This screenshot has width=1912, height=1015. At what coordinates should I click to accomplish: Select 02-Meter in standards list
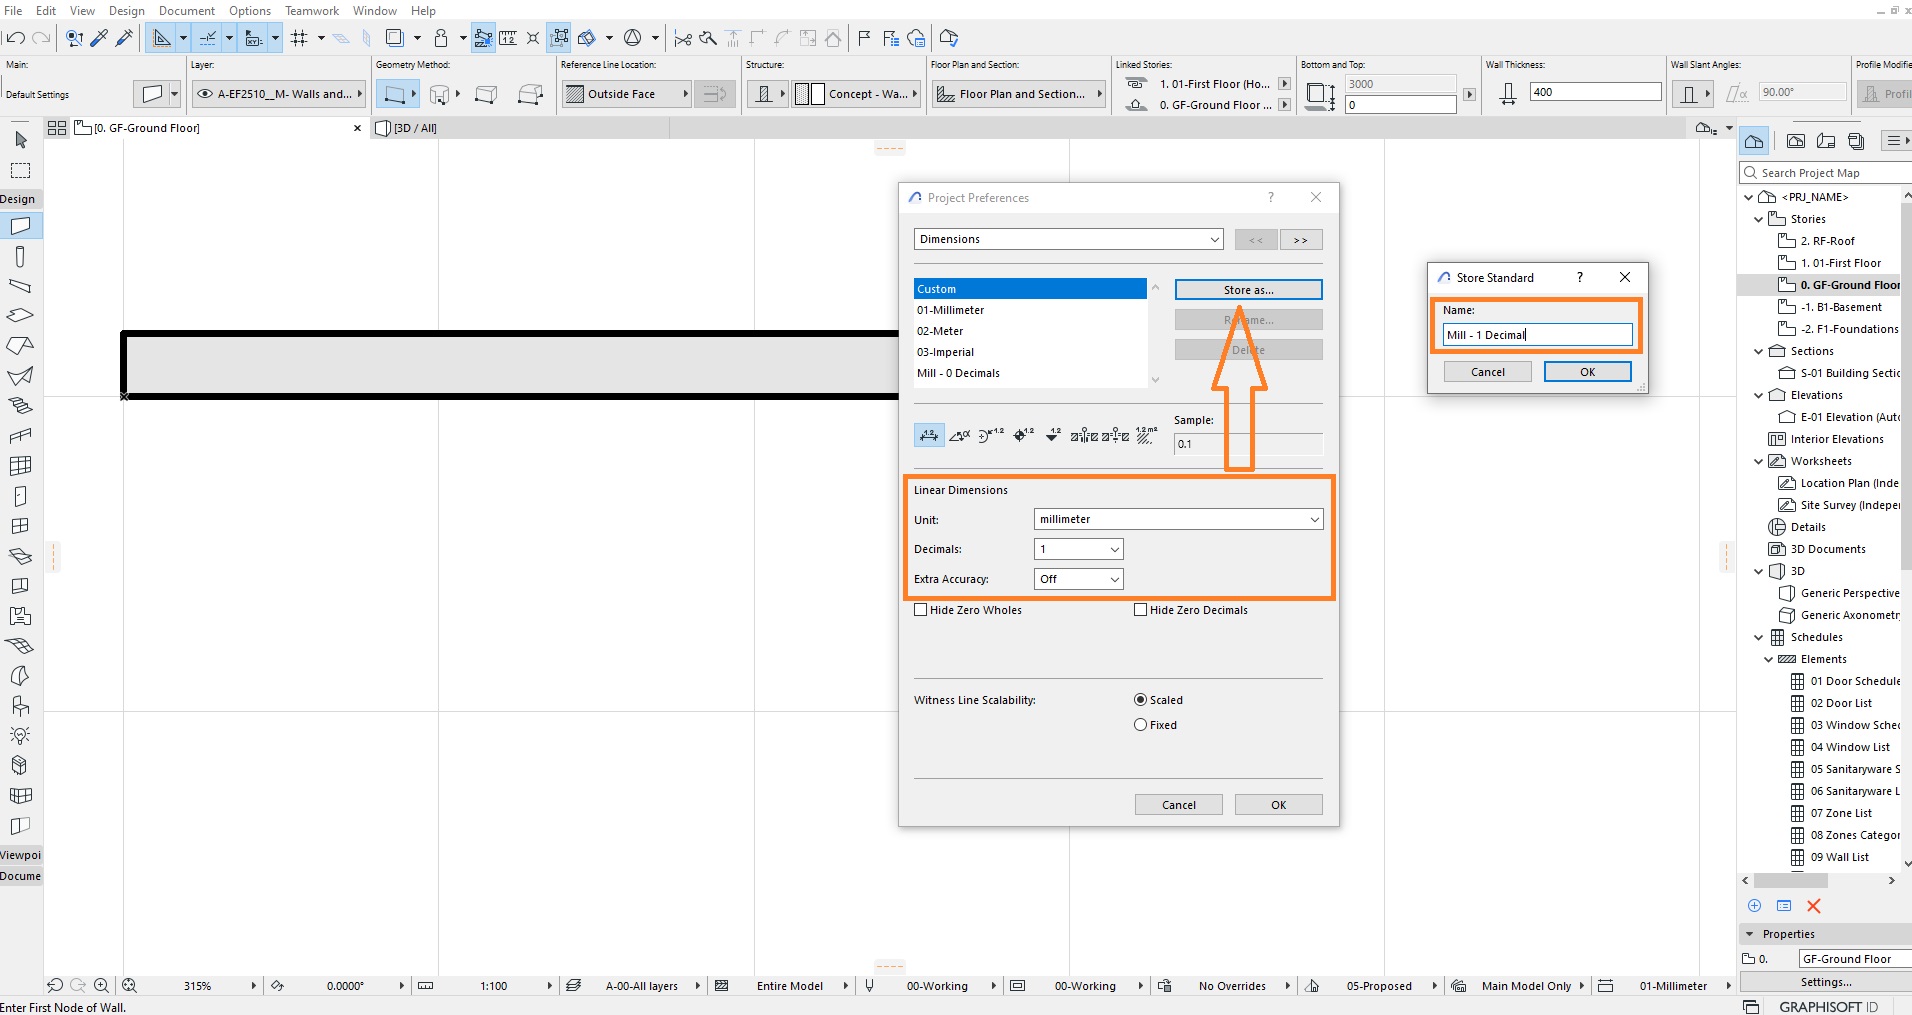tap(1030, 331)
